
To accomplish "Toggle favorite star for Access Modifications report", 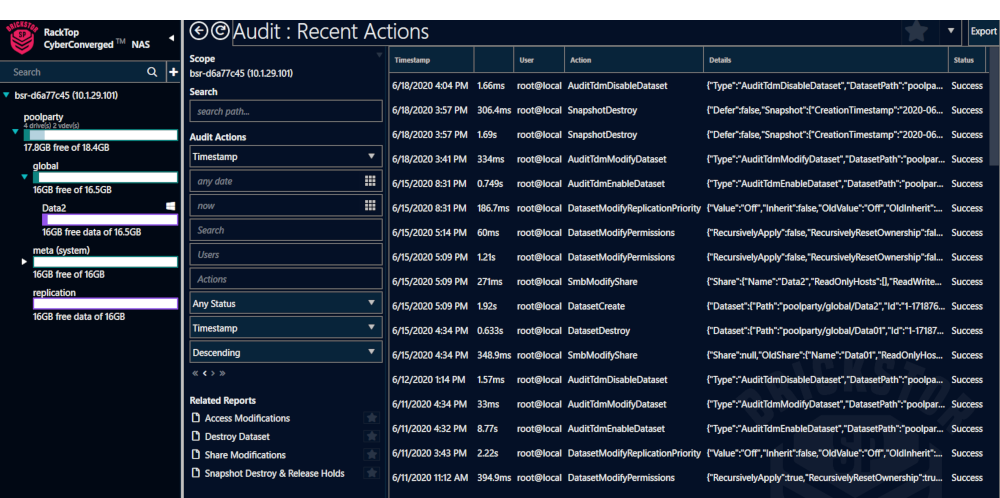I will [372, 418].
